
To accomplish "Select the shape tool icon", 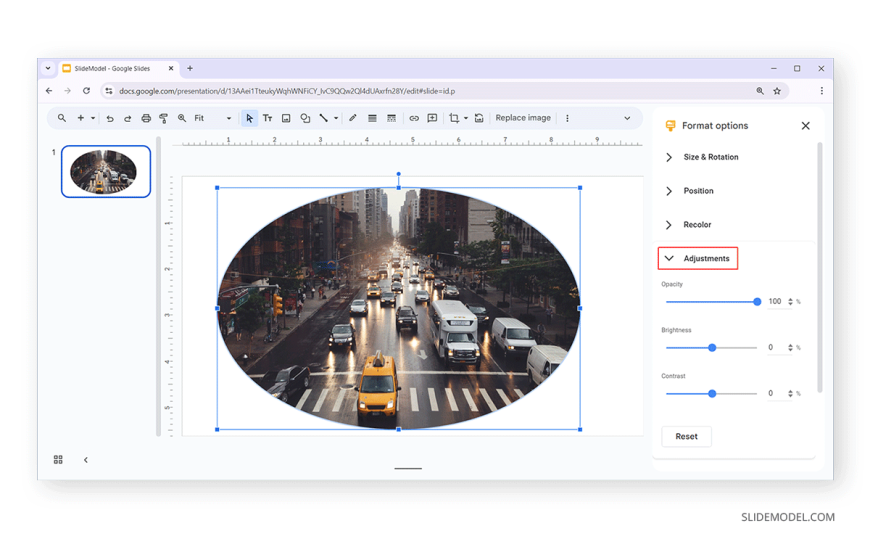I will 305,118.
